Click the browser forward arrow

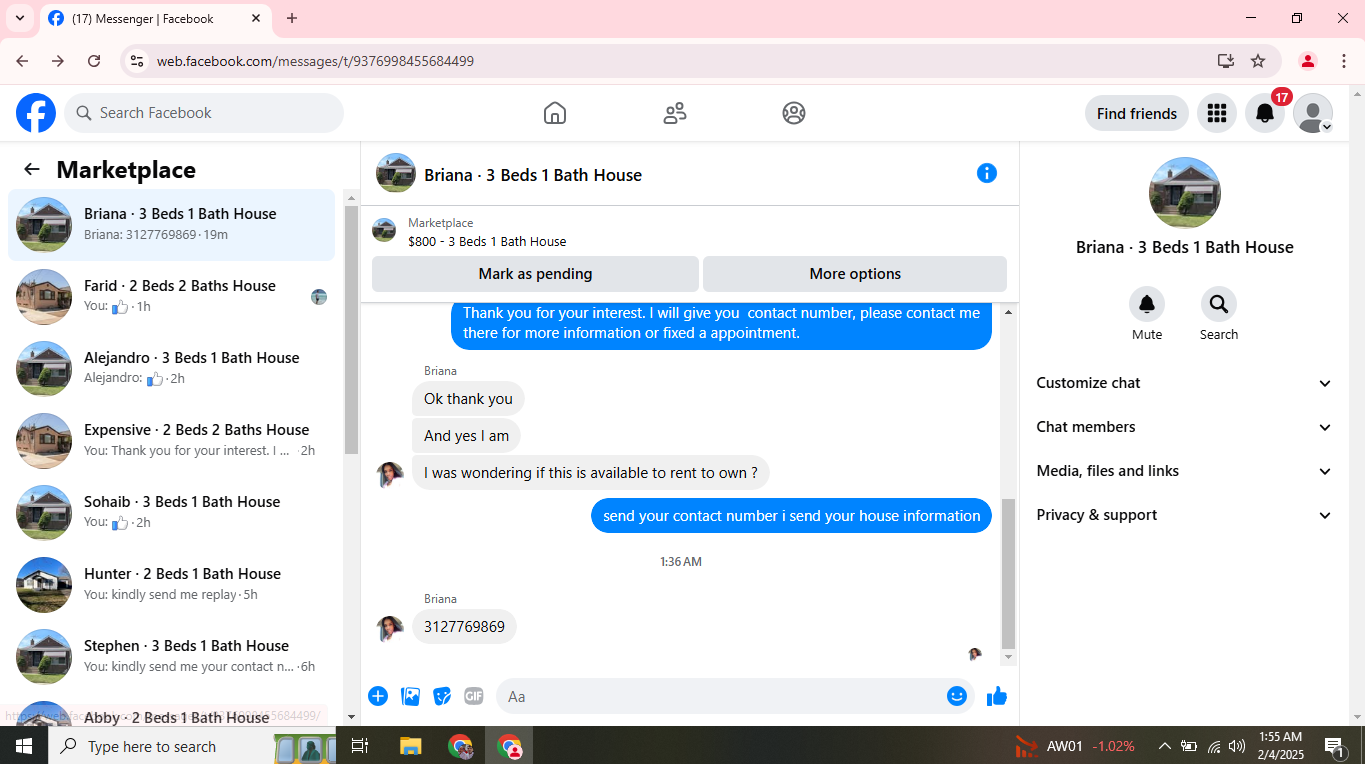pos(58,61)
